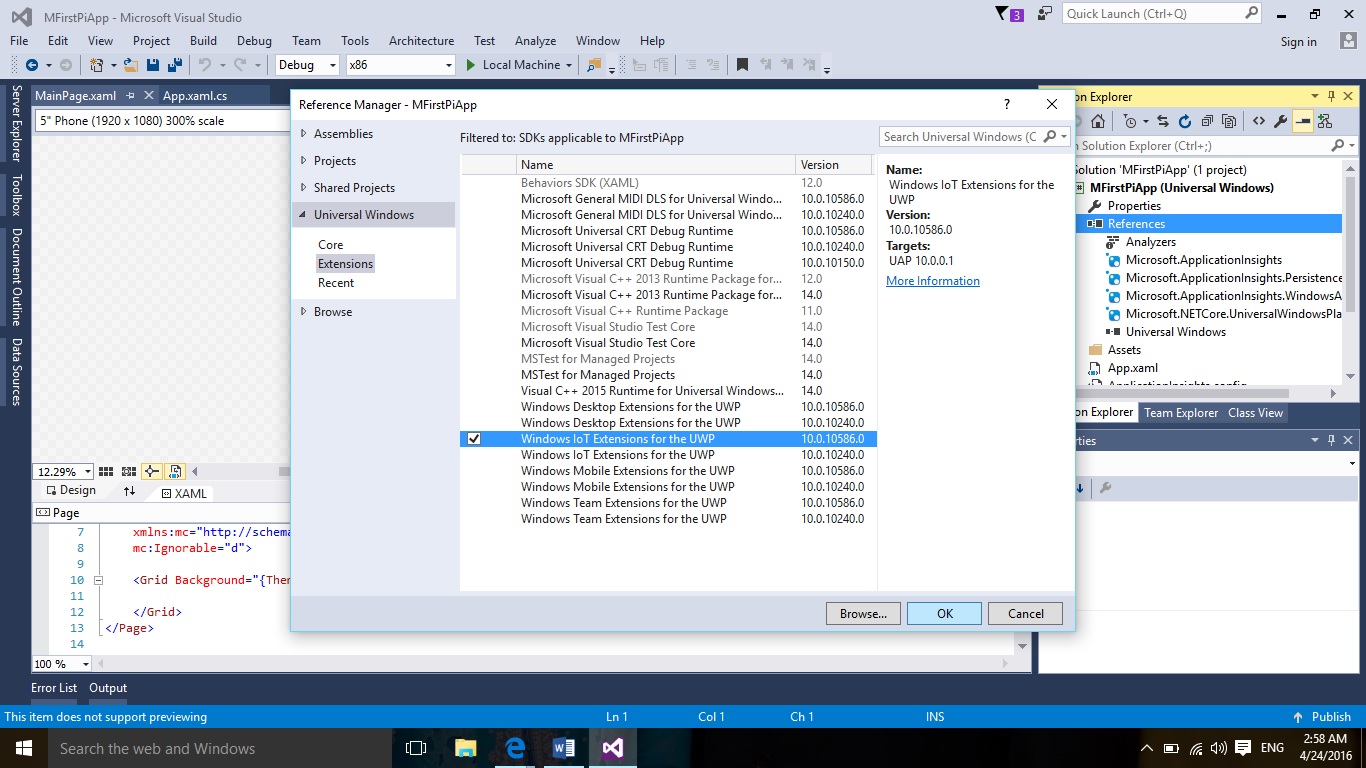Open the Output tab

[108, 688]
